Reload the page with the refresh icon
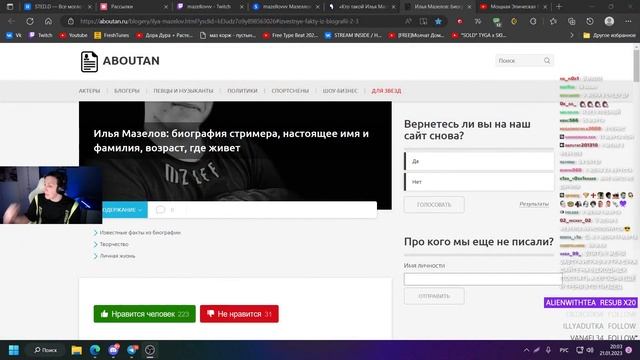 pos(30,21)
